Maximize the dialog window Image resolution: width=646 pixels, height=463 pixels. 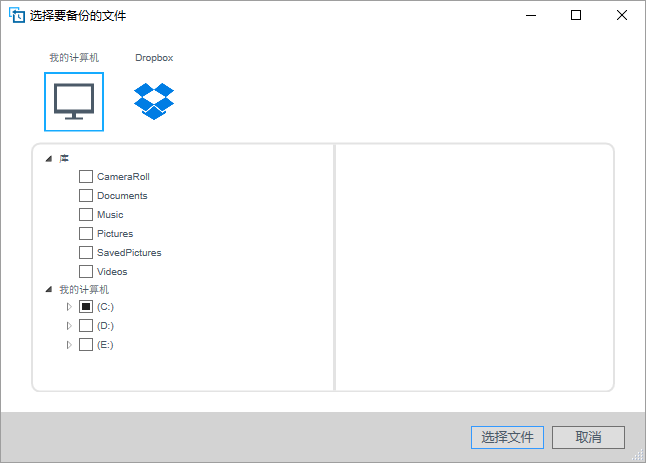coord(576,15)
